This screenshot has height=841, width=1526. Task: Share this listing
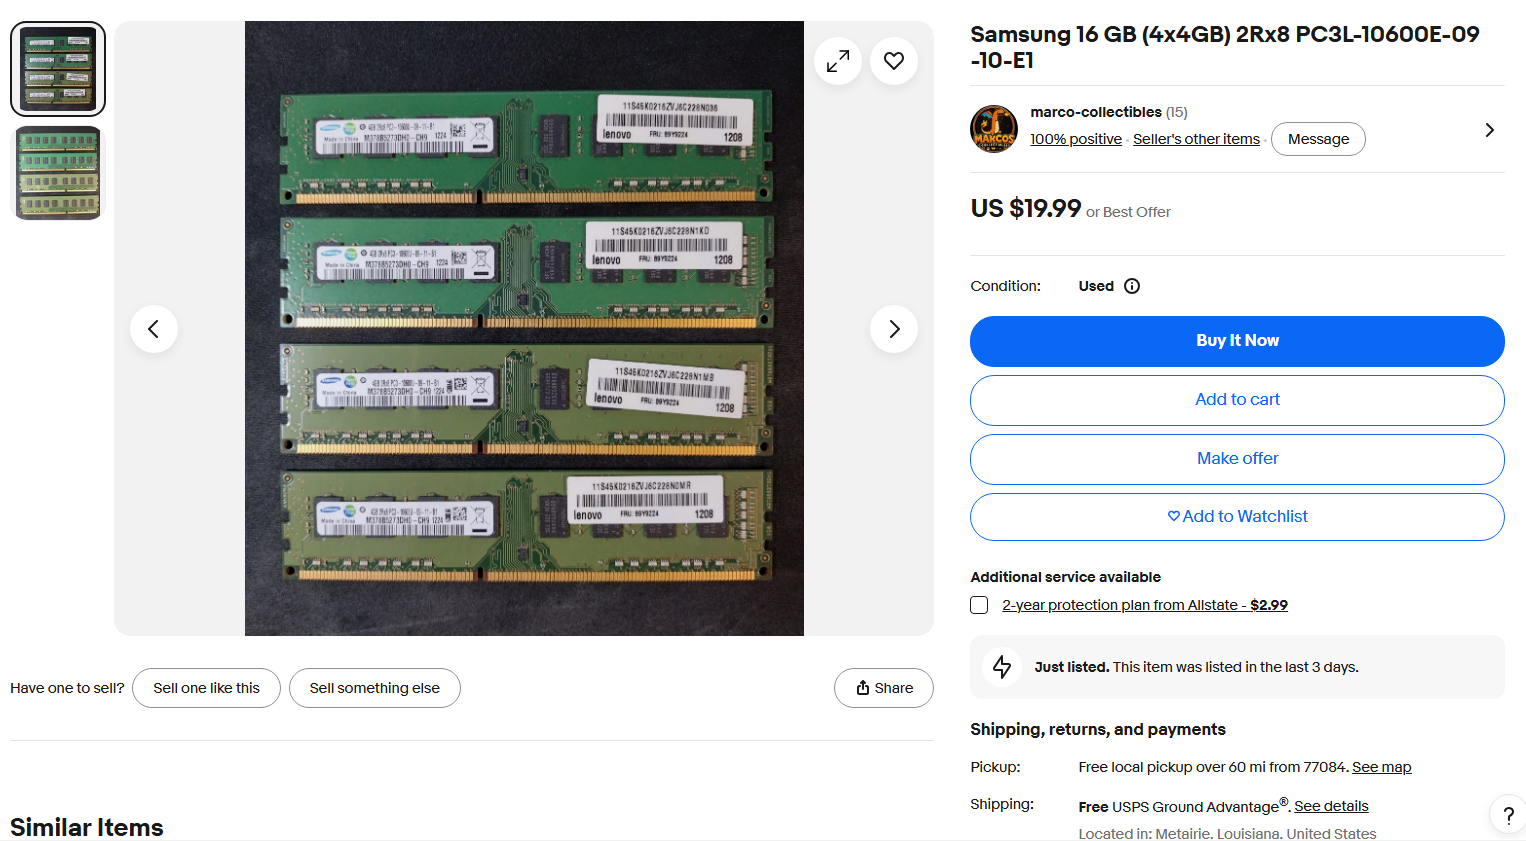pyautogui.click(x=884, y=688)
